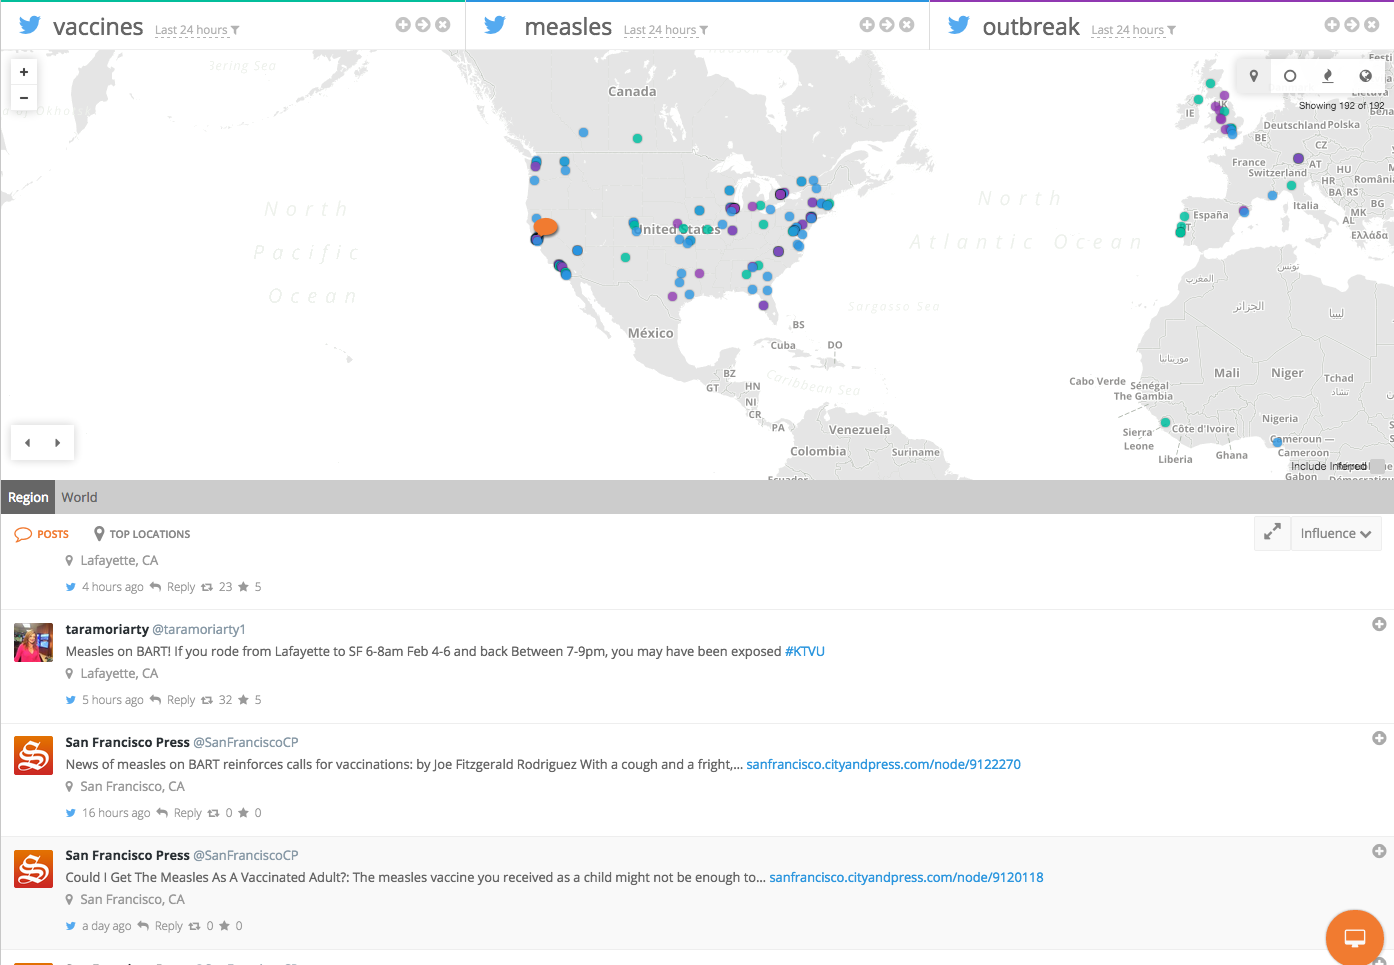Click plus icon on a day ago post
The height and width of the screenshot is (965, 1394).
pyautogui.click(x=1379, y=851)
